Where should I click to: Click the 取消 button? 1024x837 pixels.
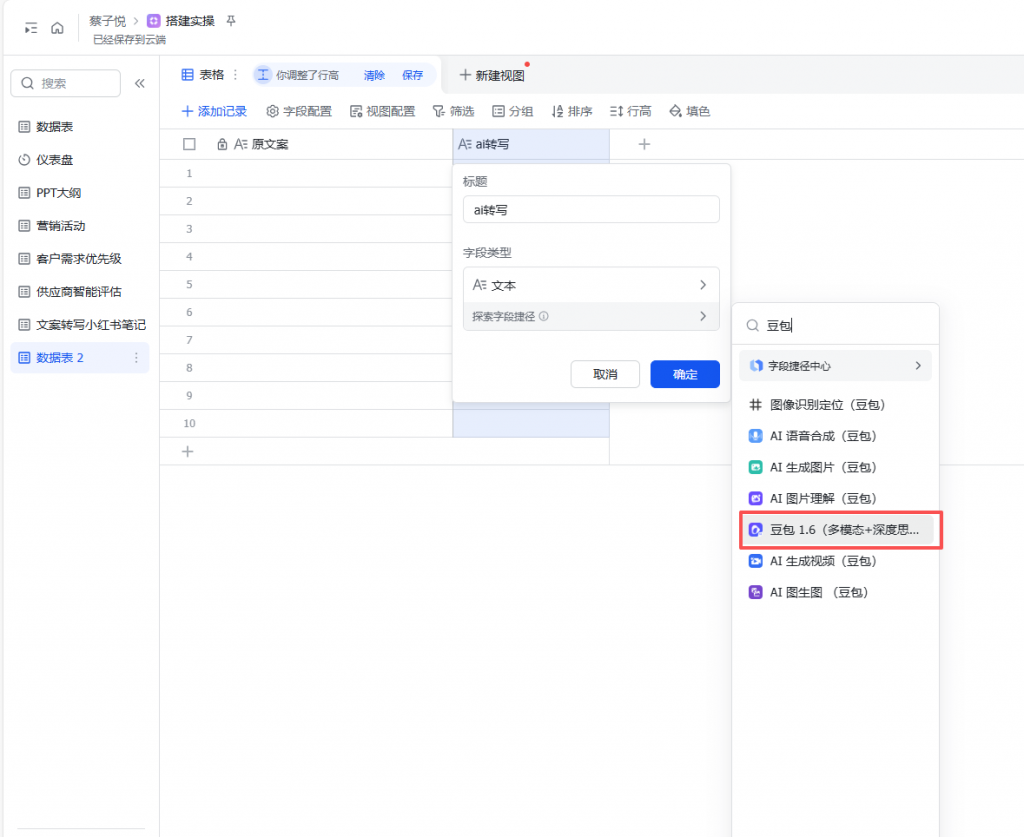605,374
